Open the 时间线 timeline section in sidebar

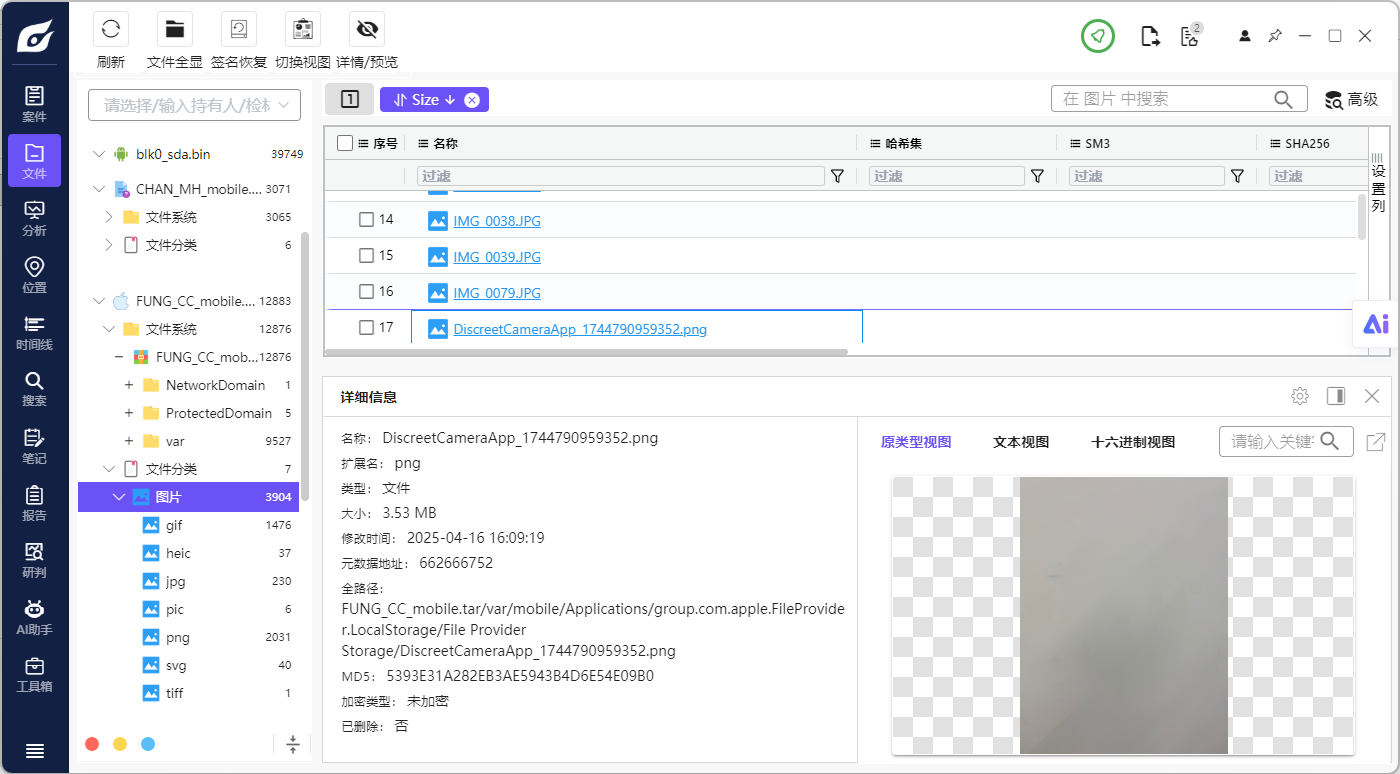coord(34,332)
